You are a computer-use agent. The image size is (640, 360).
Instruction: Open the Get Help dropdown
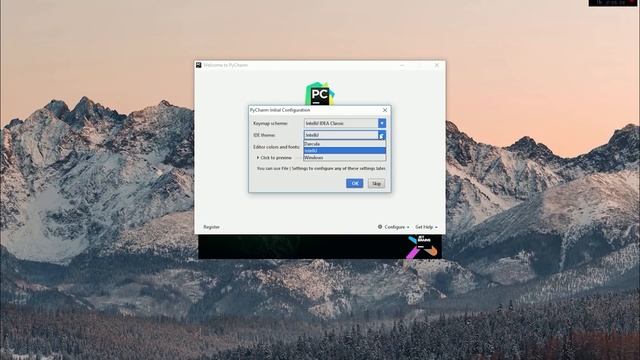point(426,227)
